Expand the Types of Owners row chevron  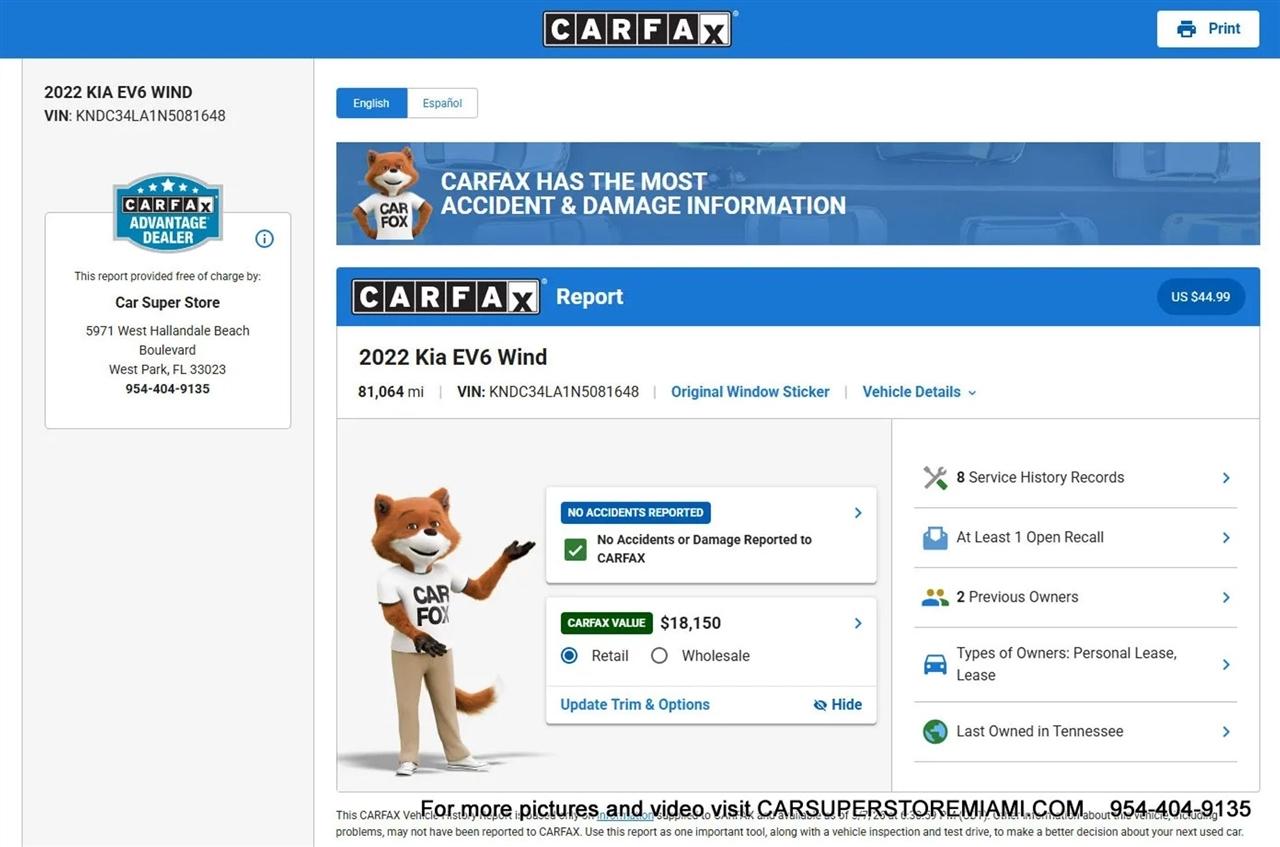(x=1226, y=664)
